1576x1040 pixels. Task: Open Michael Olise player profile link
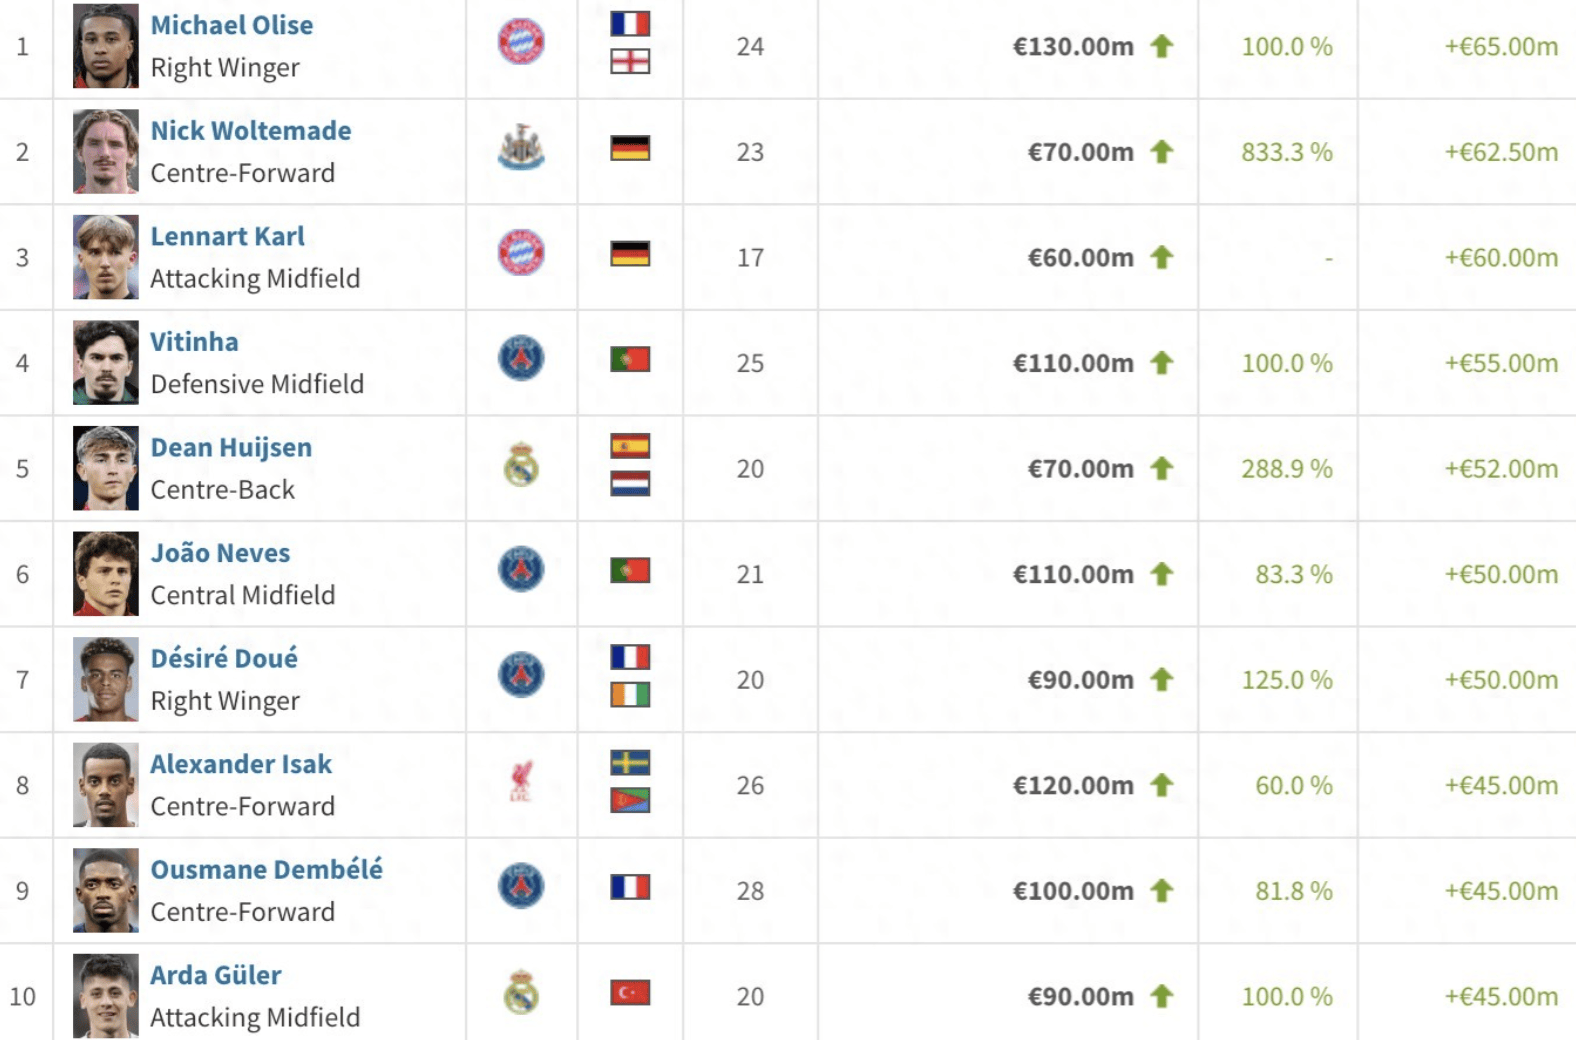232,25
